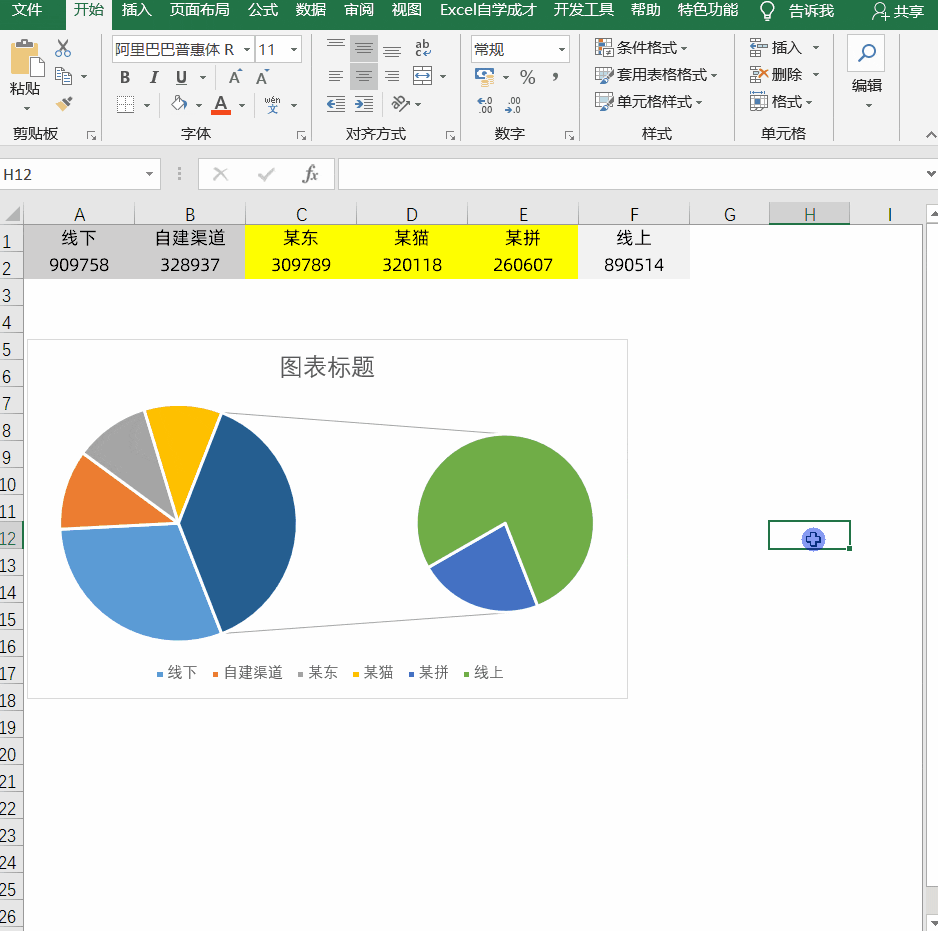Image resolution: width=938 pixels, height=931 pixels.
Task: Toggle Bold formatting
Action: (124, 77)
